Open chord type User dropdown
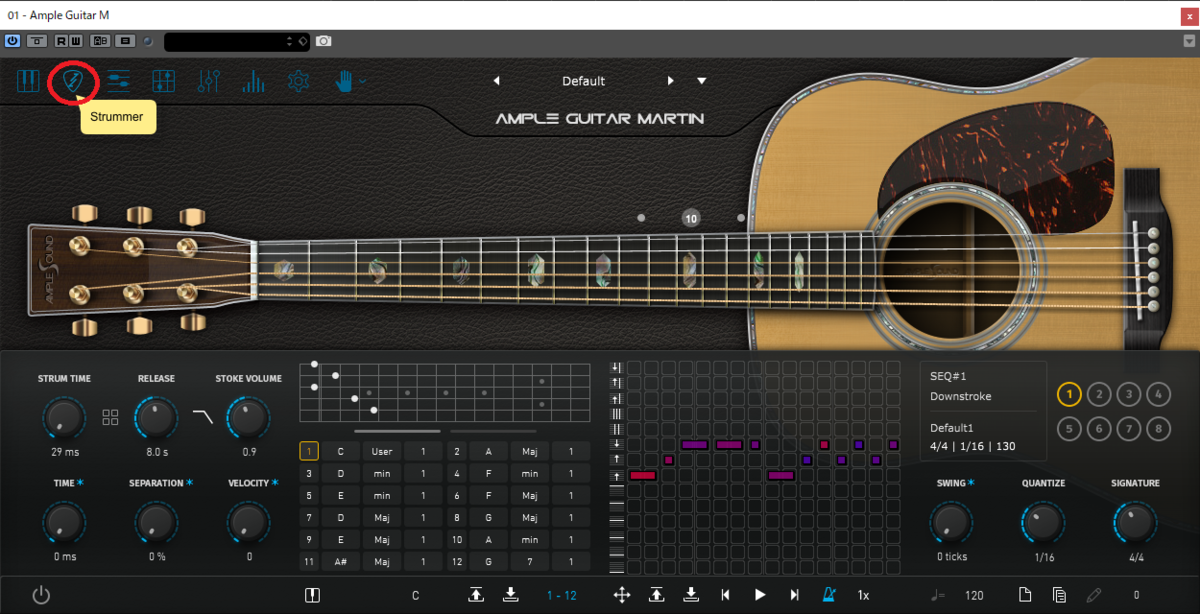 [382, 451]
